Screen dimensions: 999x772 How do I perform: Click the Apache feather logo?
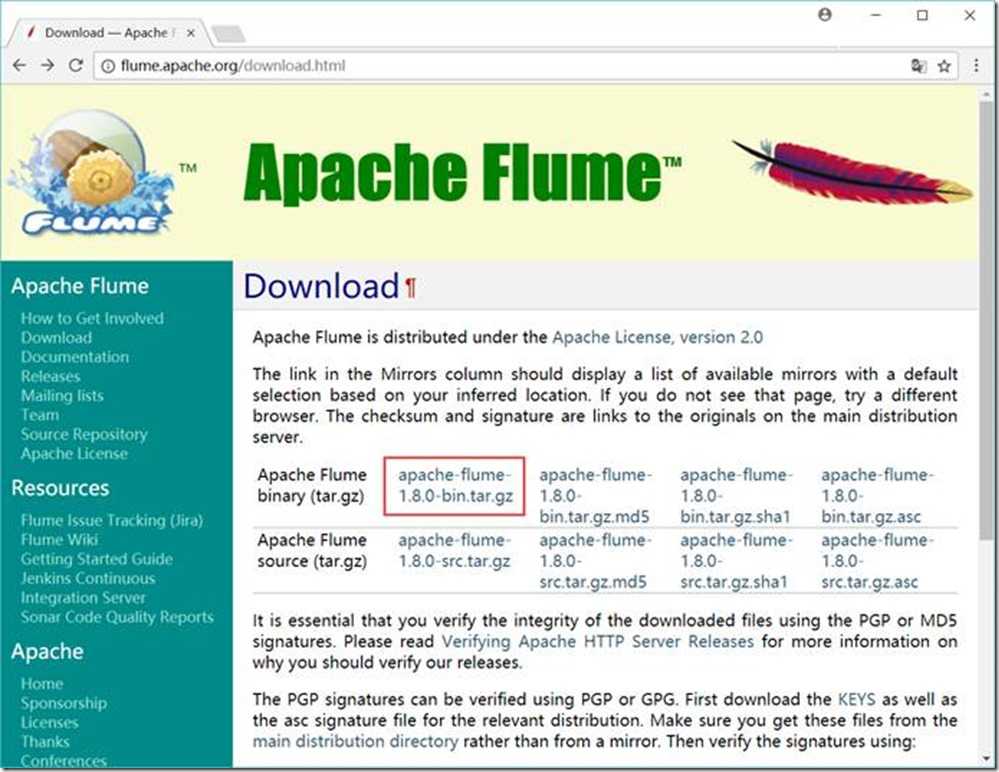point(852,172)
